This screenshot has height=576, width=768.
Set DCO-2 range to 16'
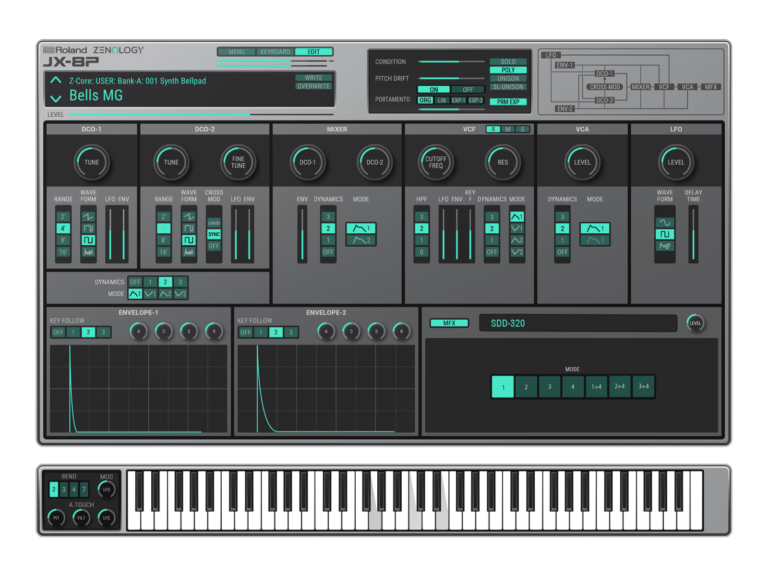[164, 252]
